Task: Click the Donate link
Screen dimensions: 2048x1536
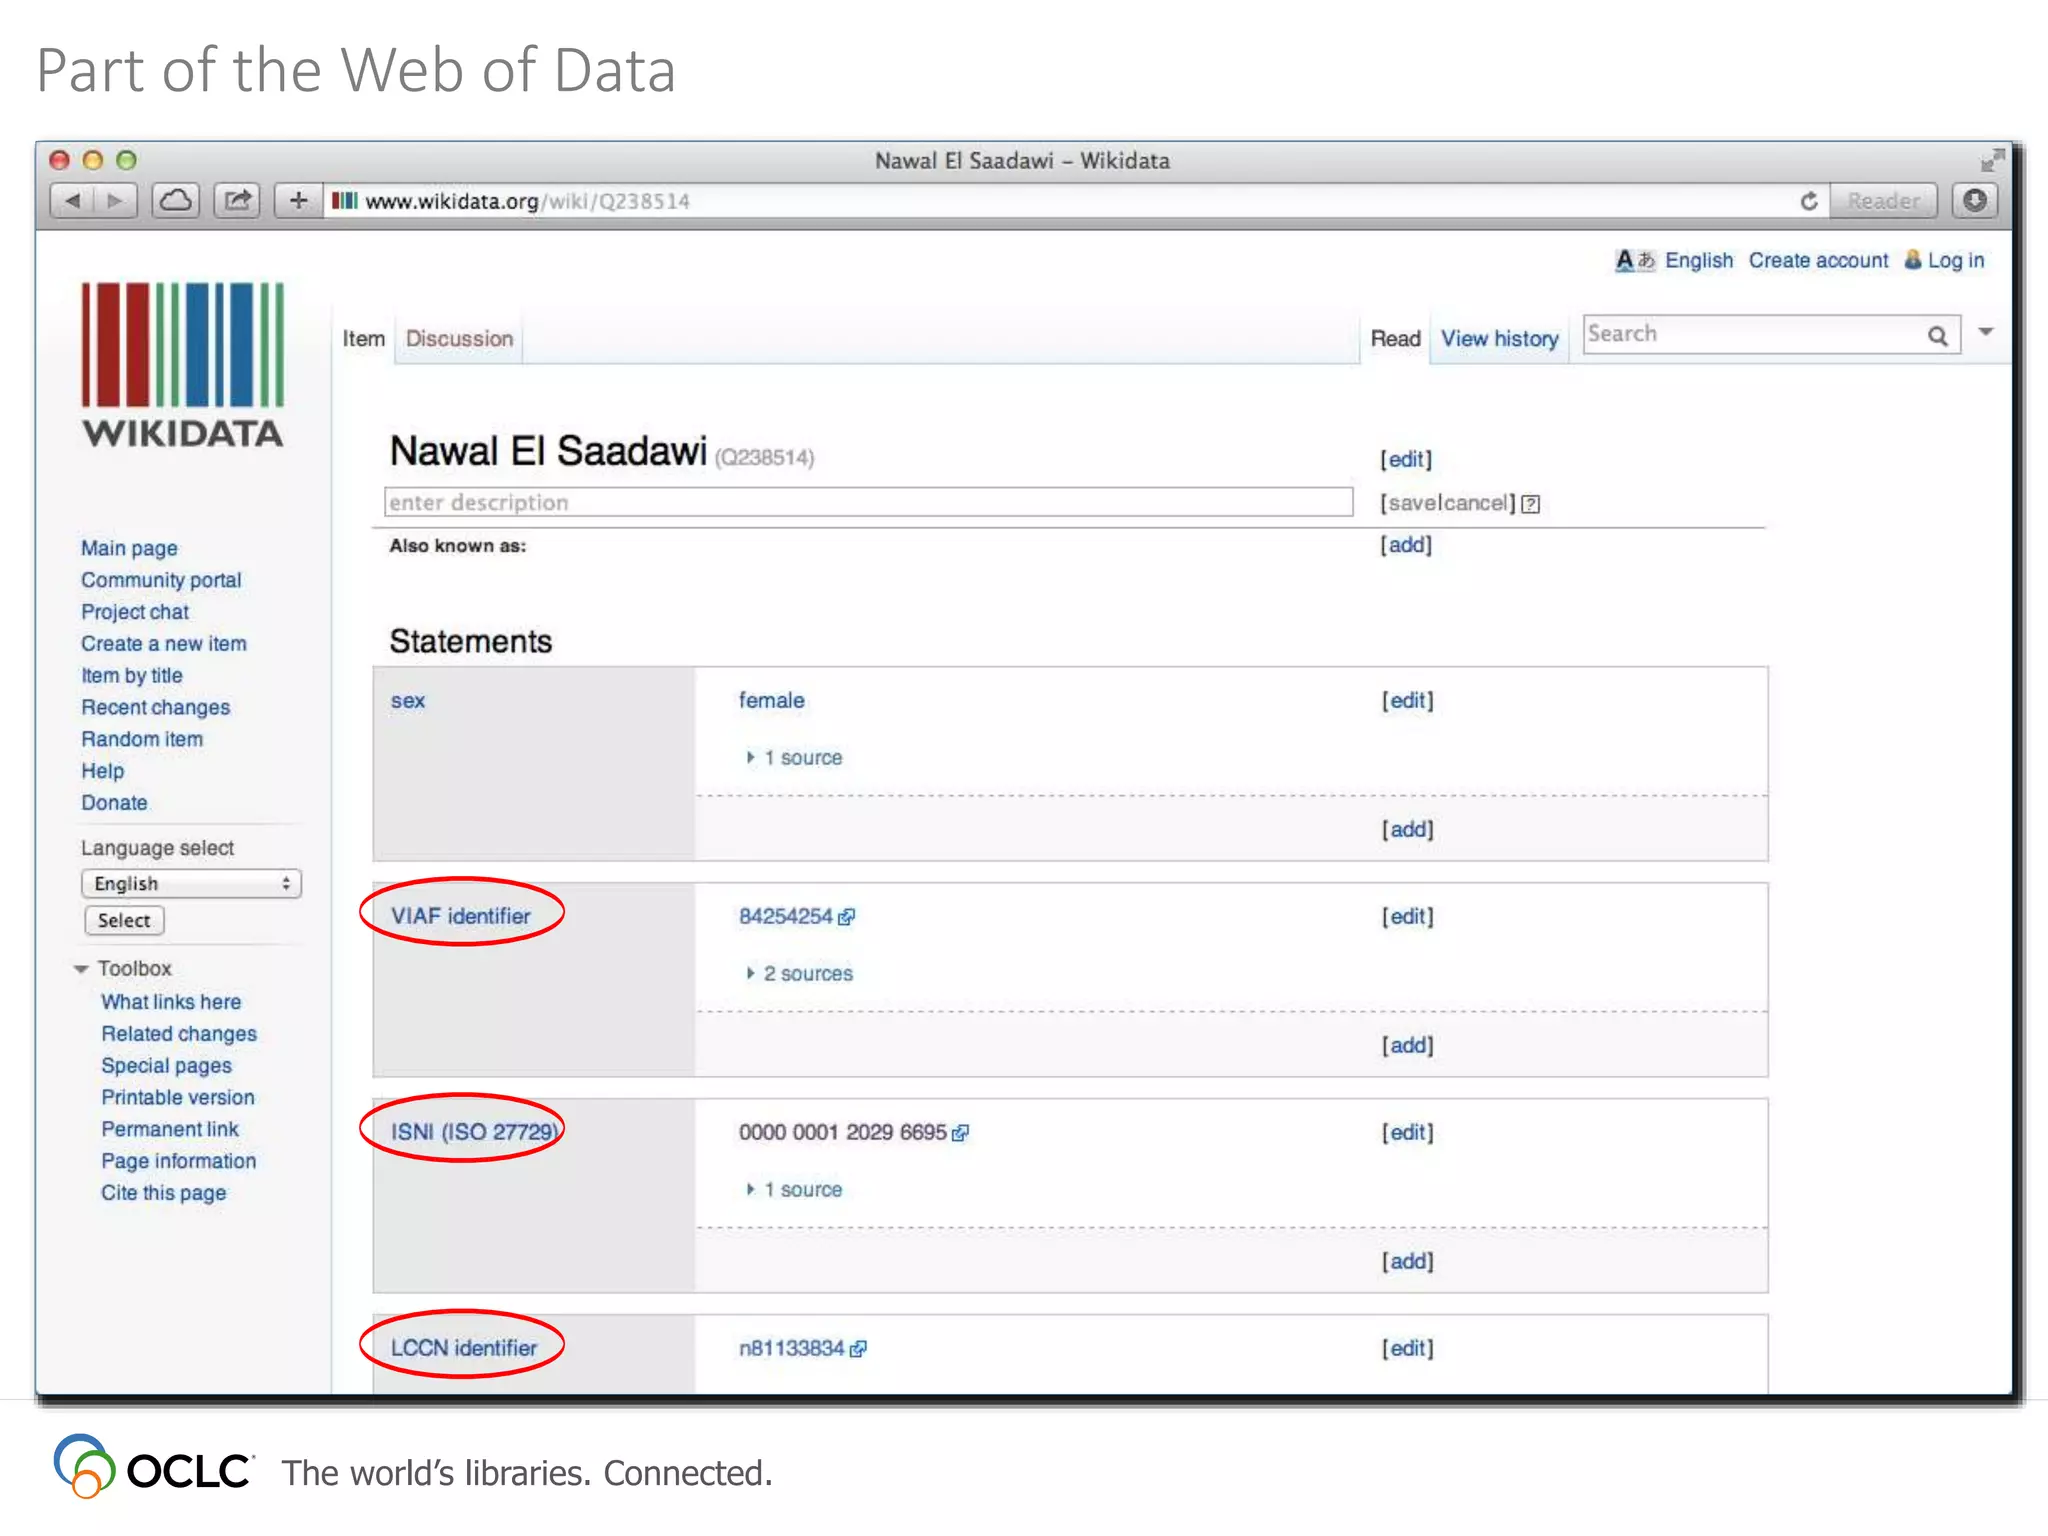Action: pyautogui.click(x=114, y=803)
